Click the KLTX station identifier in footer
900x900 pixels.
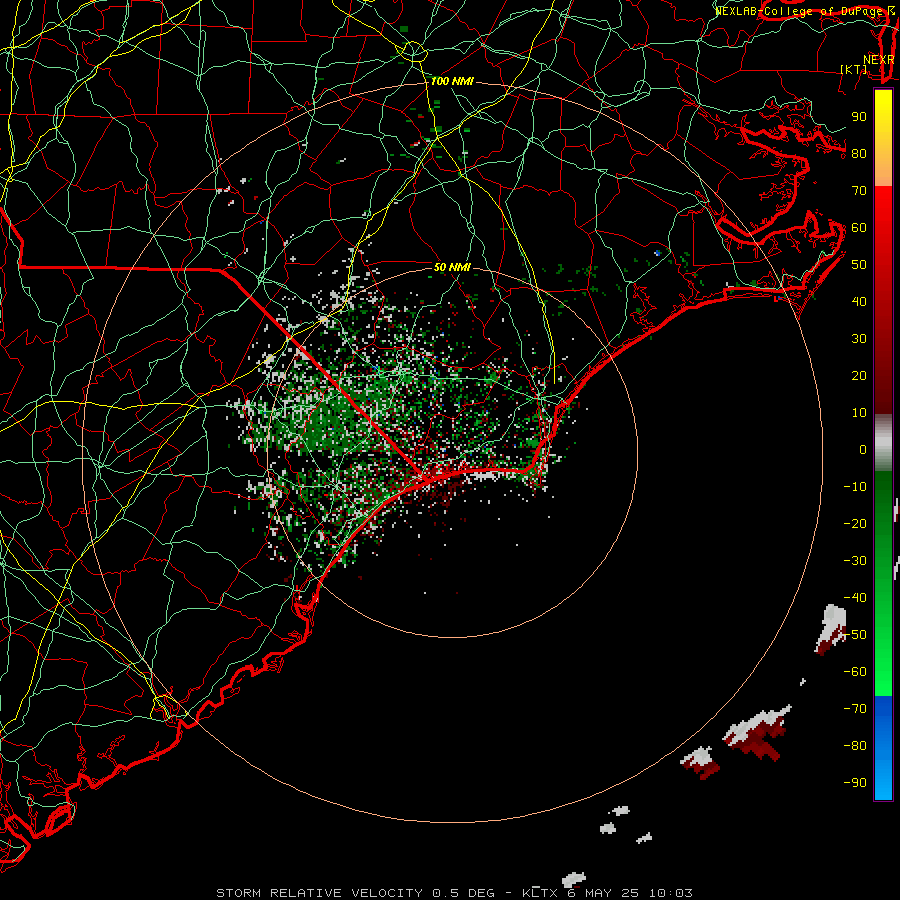point(540,893)
